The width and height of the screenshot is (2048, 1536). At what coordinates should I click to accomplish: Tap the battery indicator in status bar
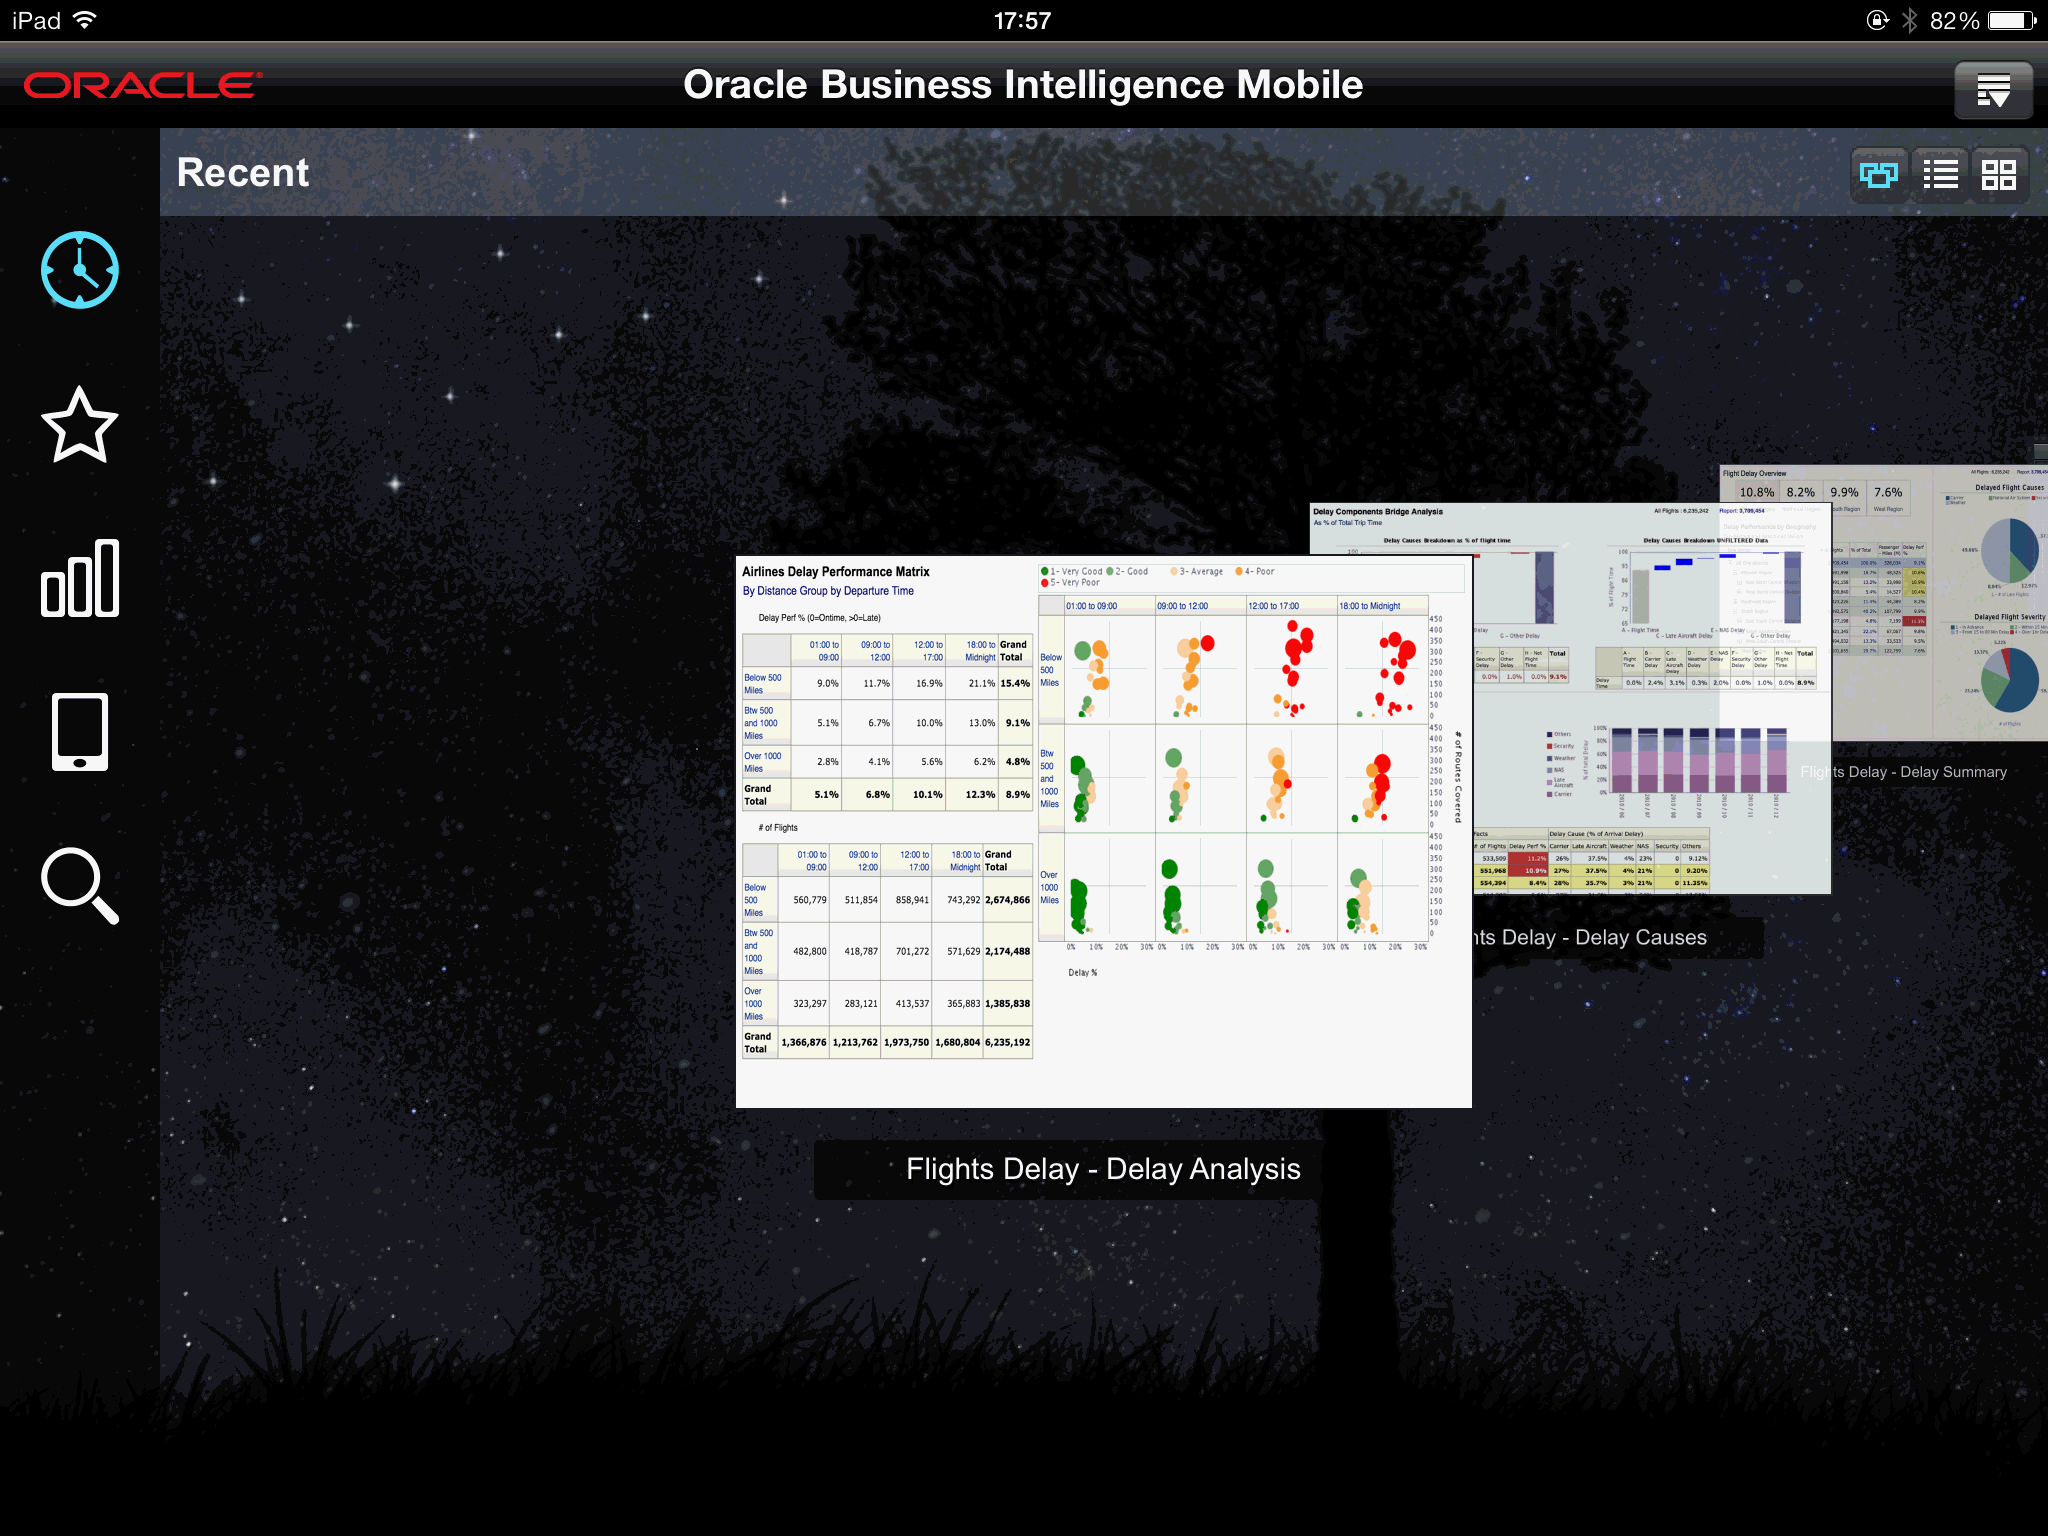(2012, 20)
